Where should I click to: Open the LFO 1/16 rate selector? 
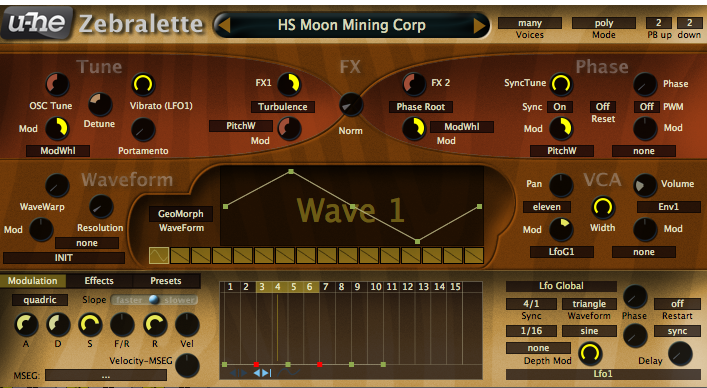(531, 331)
